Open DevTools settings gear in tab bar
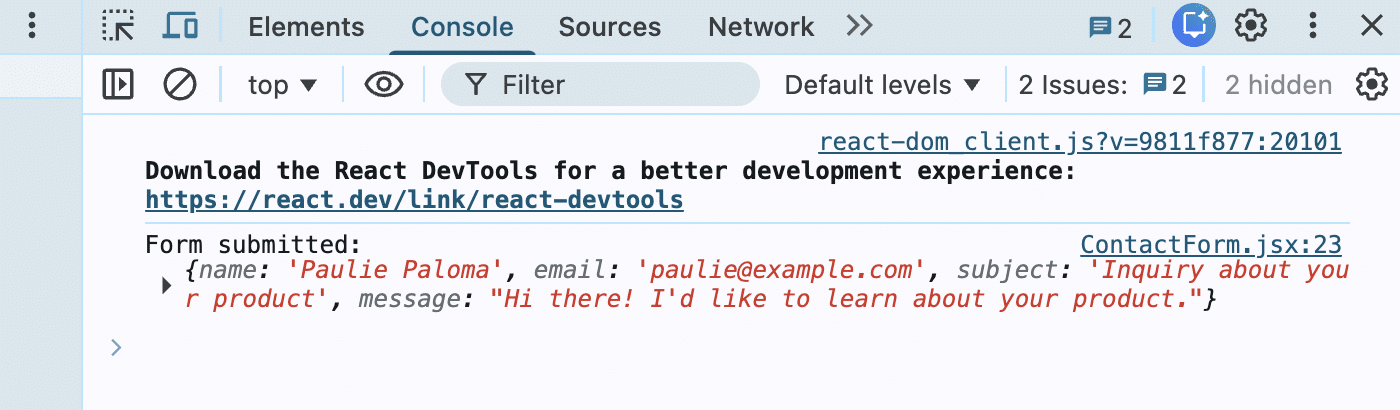This screenshot has height=410, width=1400. [x=1251, y=27]
